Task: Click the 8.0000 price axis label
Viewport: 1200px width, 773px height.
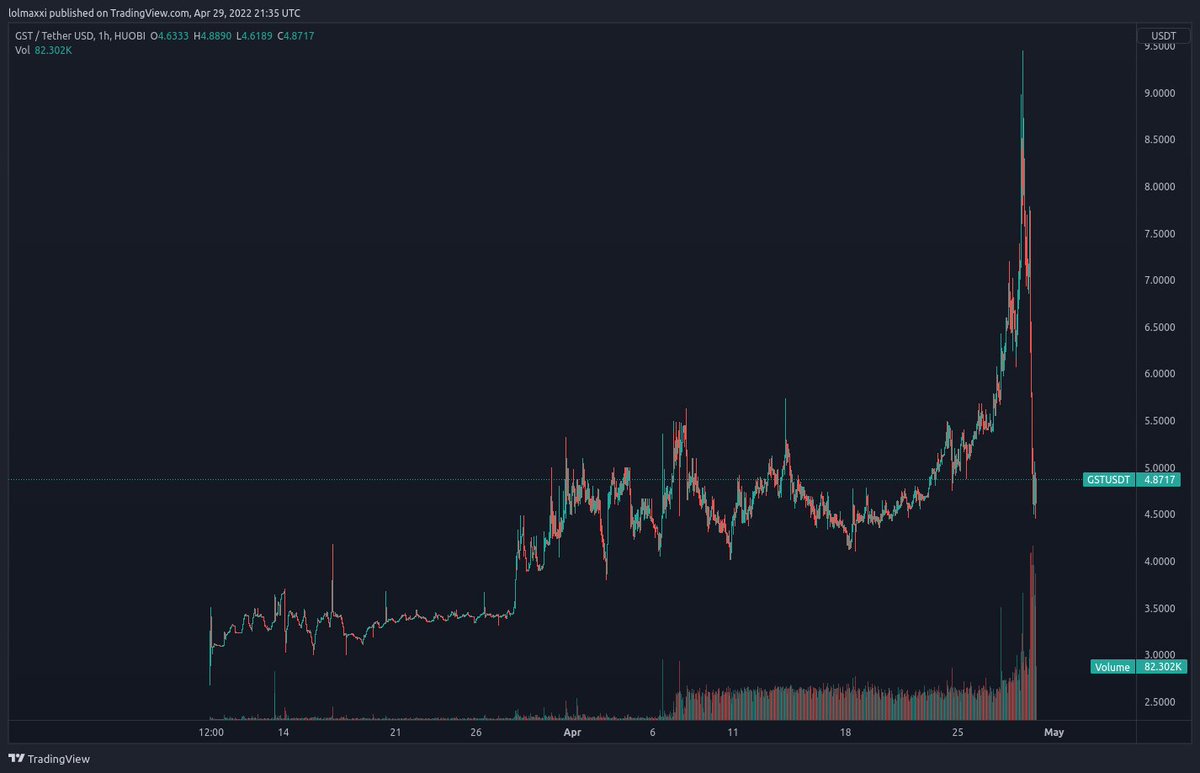Action: point(1159,187)
